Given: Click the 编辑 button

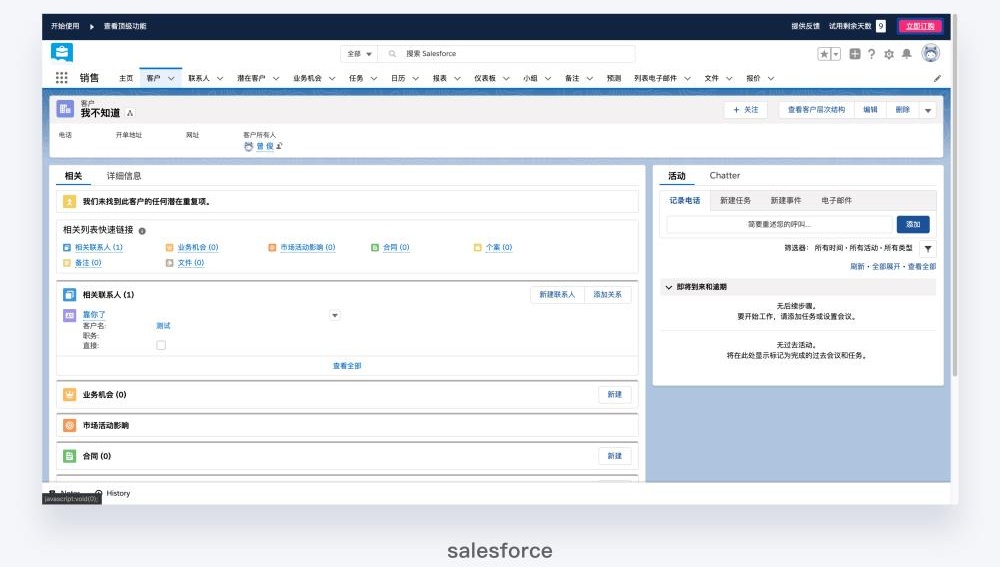Looking at the screenshot, I should click(x=870, y=110).
